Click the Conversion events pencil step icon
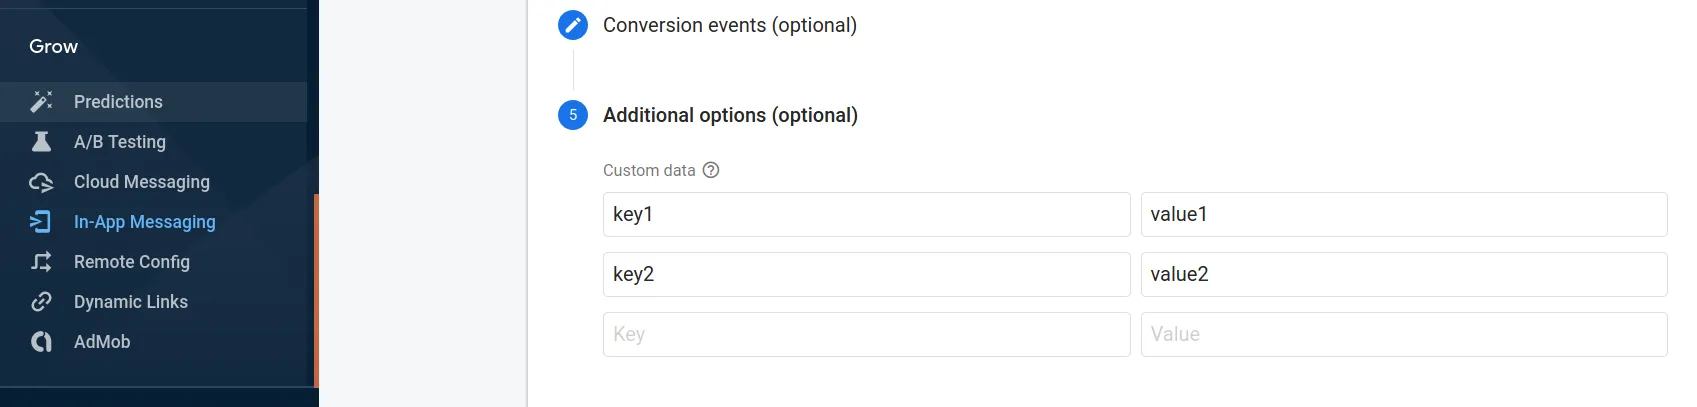The image size is (1697, 407). coord(573,25)
